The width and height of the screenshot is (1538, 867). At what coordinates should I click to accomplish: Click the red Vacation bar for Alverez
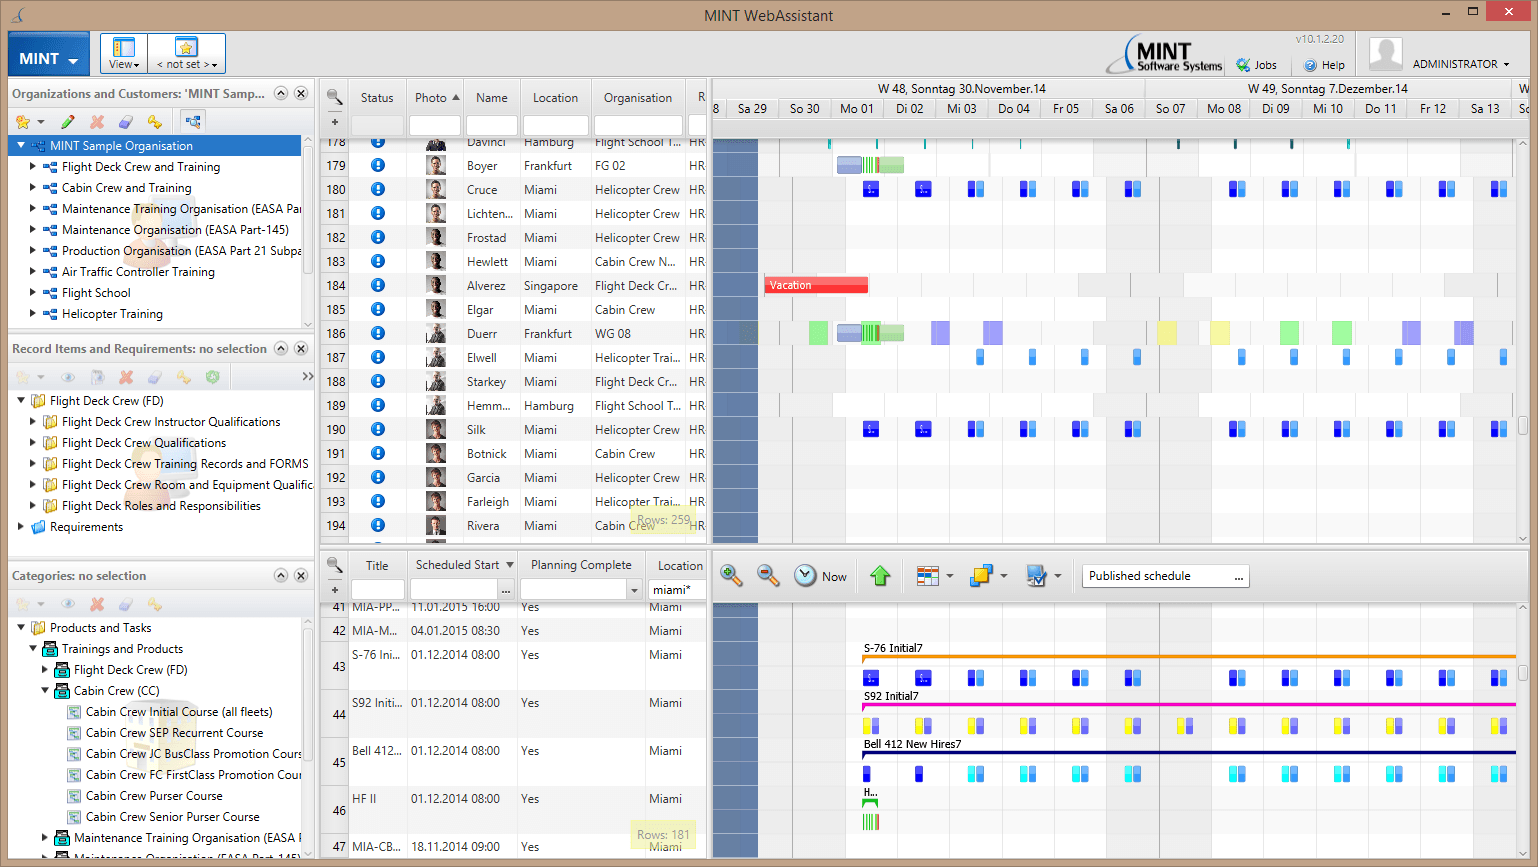pos(816,286)
